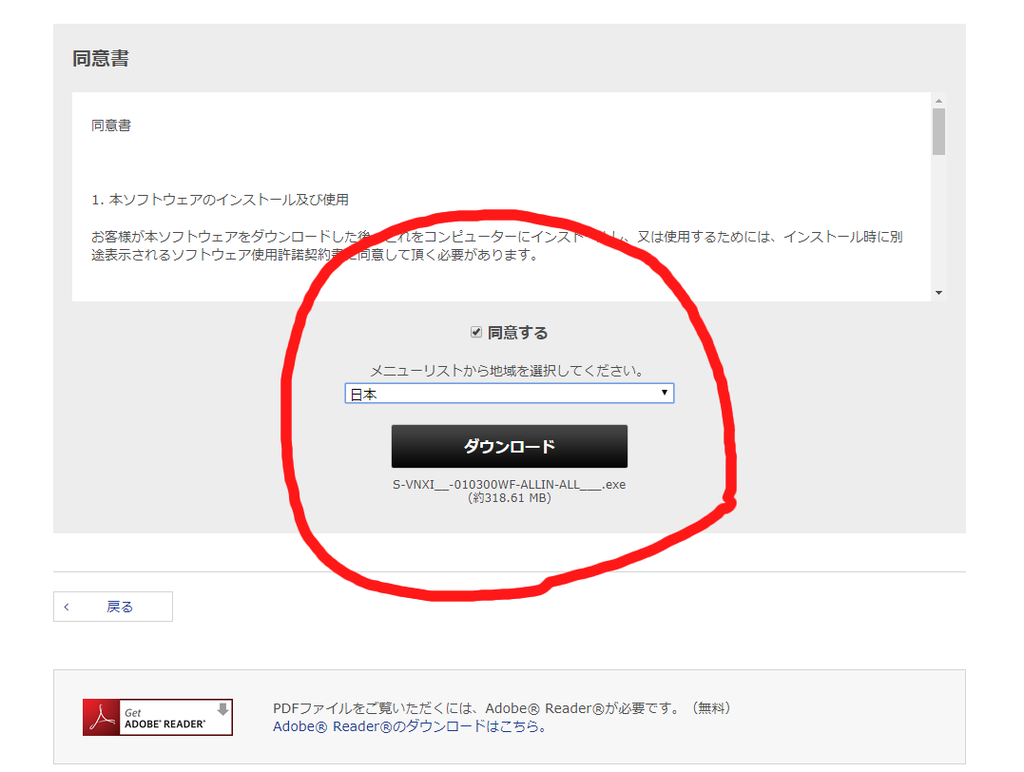This screenshot has width=1024, height=772.
Task: Click the 1. 本ソフトウェアのインストール及び使用 heading
Action: [220, 200]
